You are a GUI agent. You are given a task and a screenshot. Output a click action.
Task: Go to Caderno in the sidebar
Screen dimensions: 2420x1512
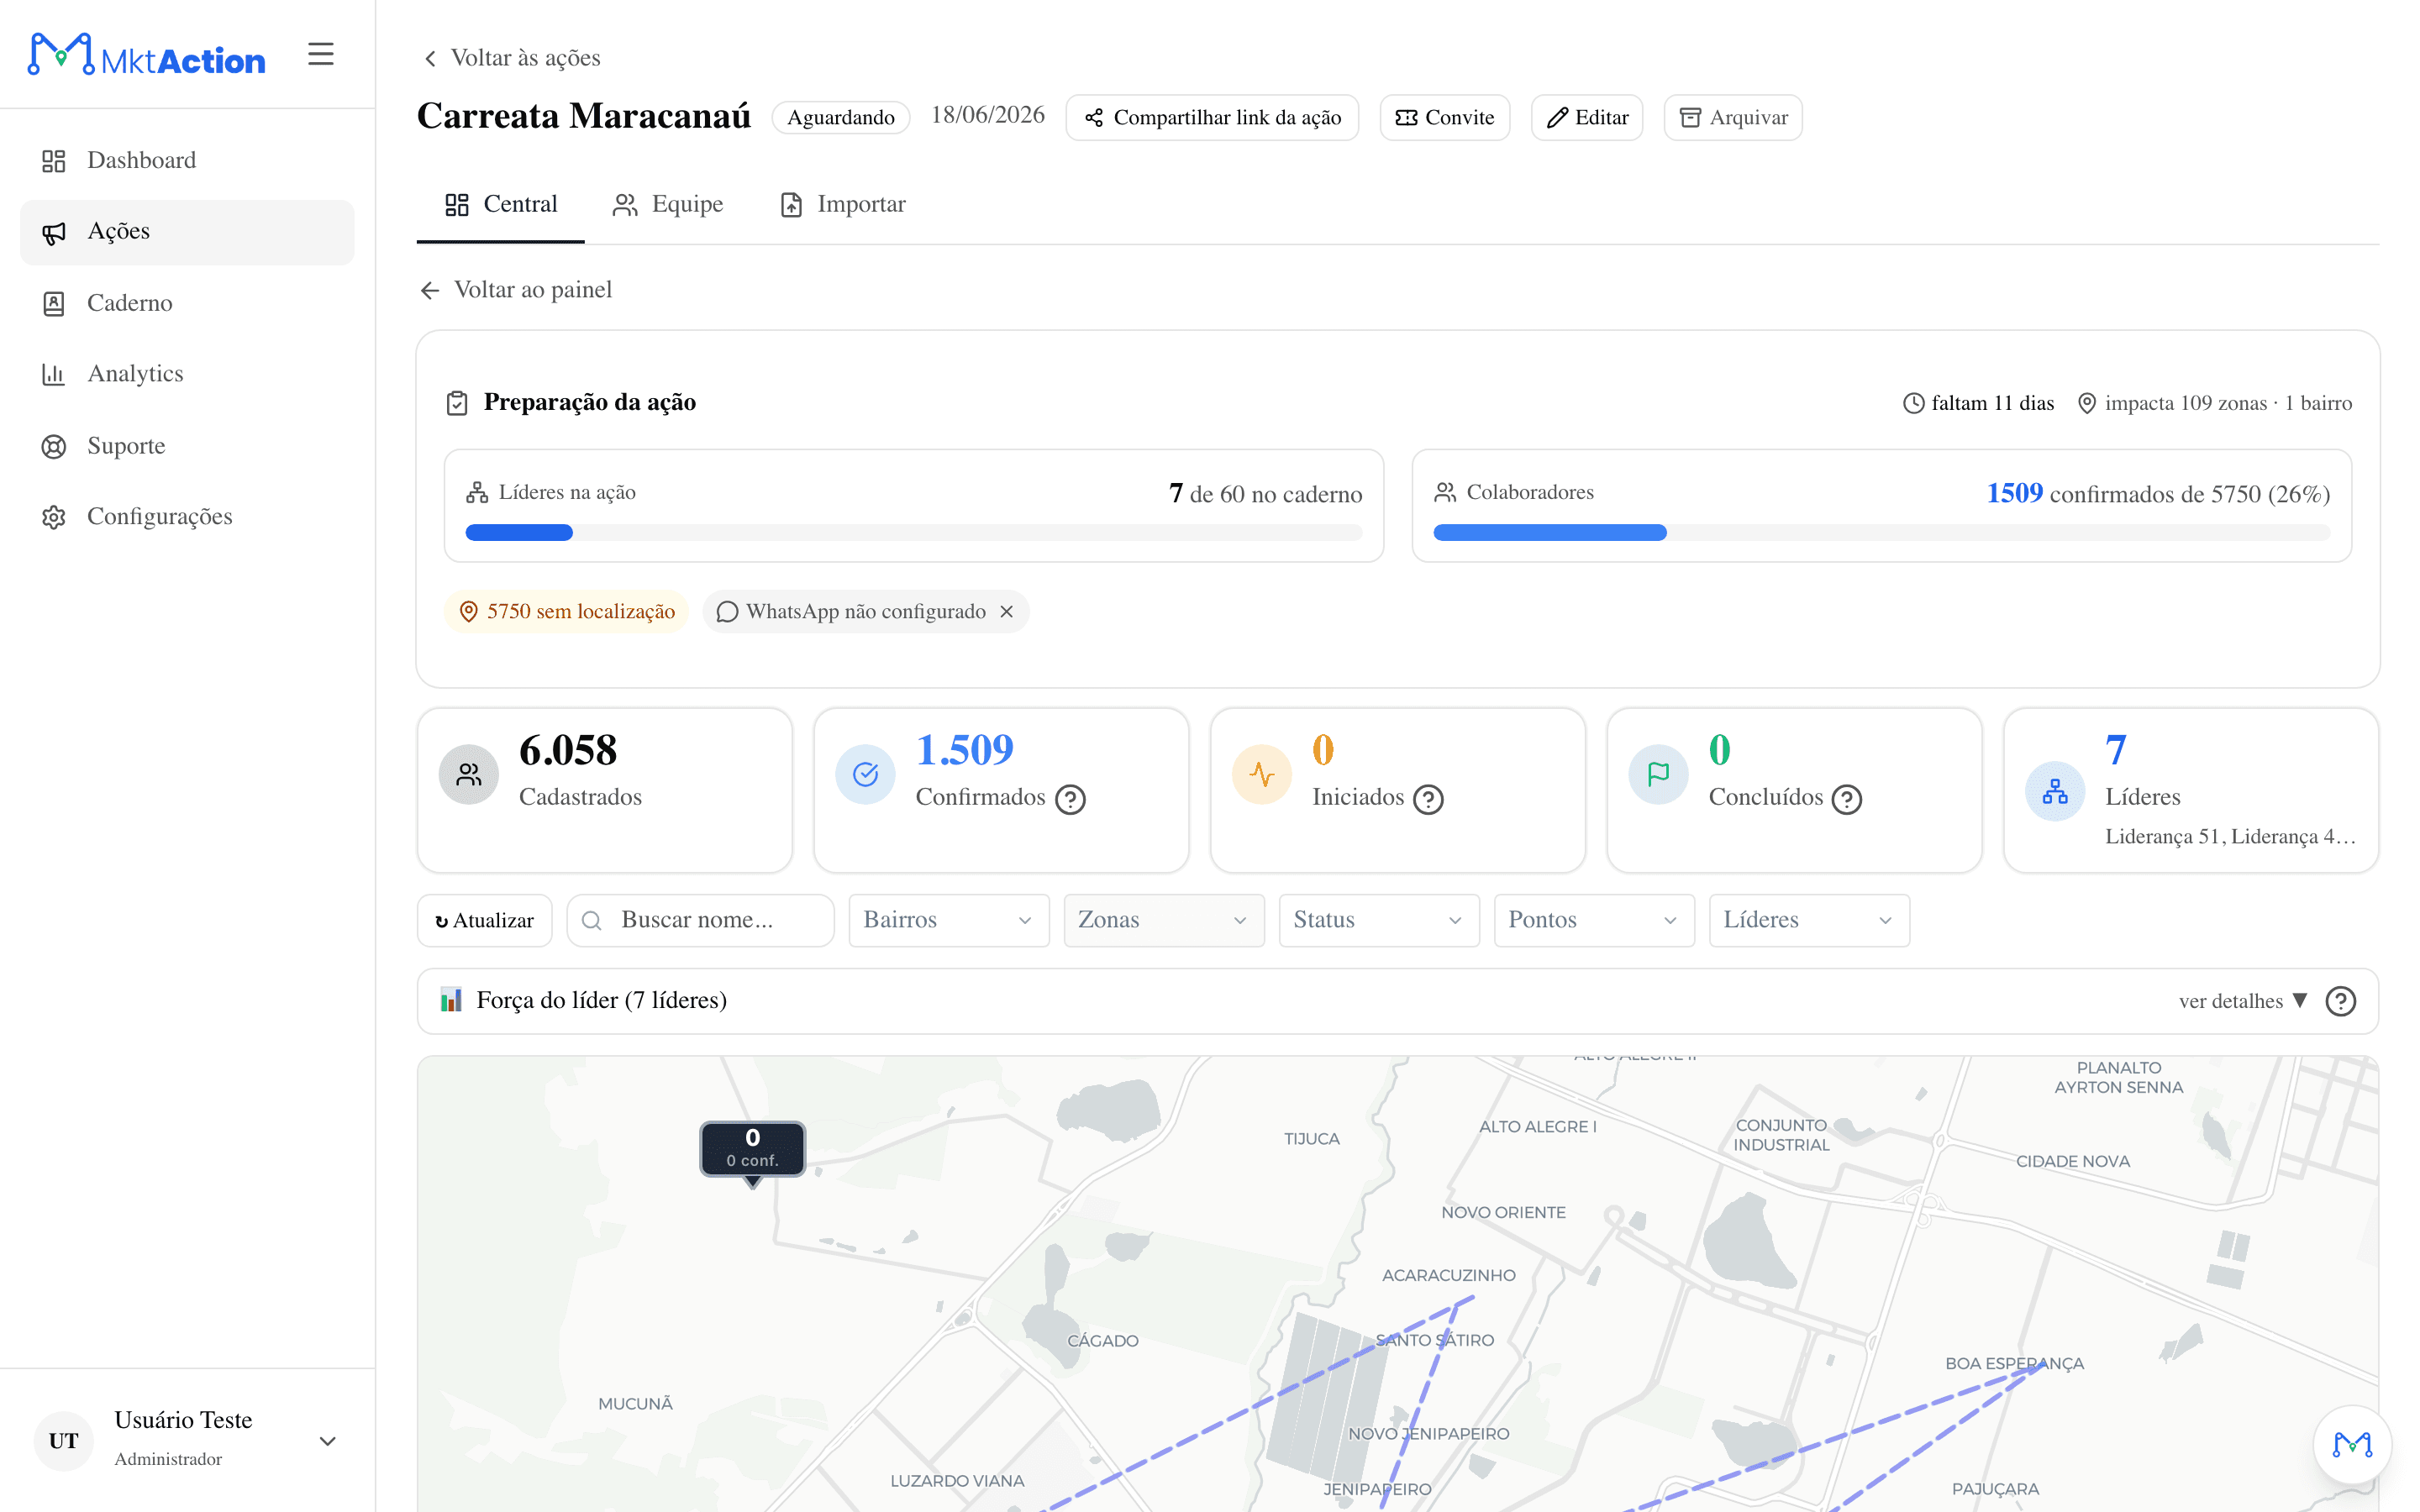tap(187, 303)
